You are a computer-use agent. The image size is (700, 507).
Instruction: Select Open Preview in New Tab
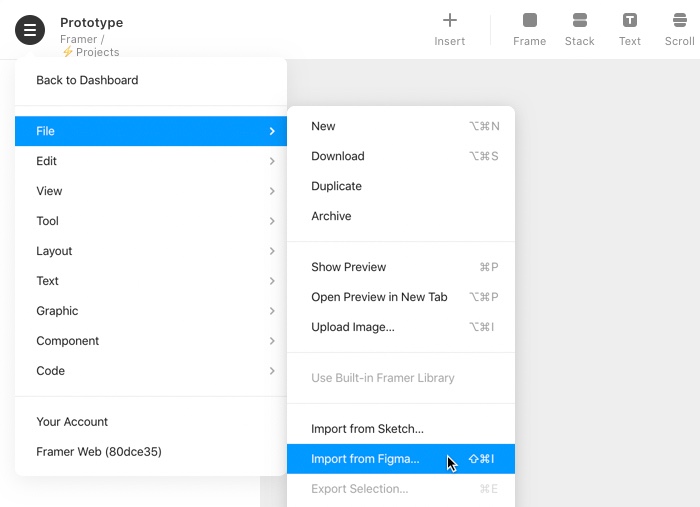pyautogui.click(x=401, y=297)
